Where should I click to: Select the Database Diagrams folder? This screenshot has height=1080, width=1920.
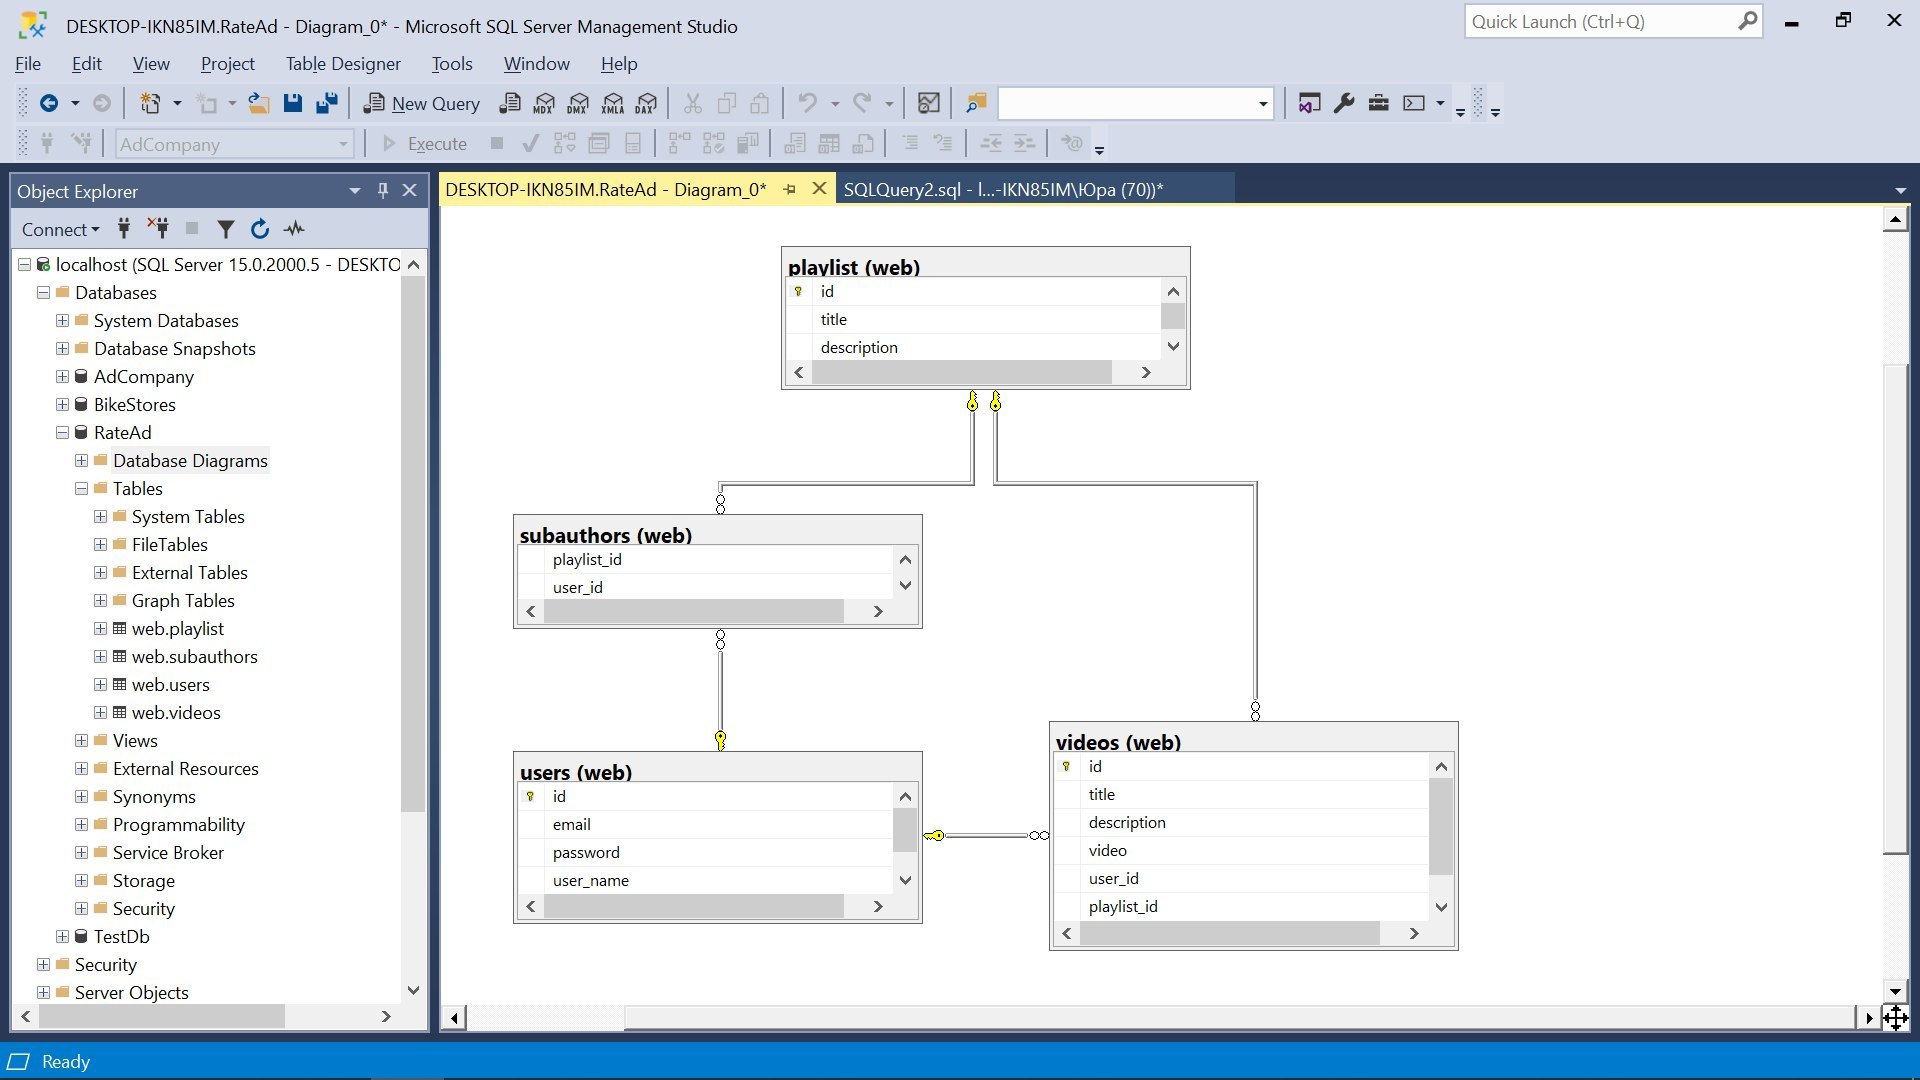coord(190,461)
